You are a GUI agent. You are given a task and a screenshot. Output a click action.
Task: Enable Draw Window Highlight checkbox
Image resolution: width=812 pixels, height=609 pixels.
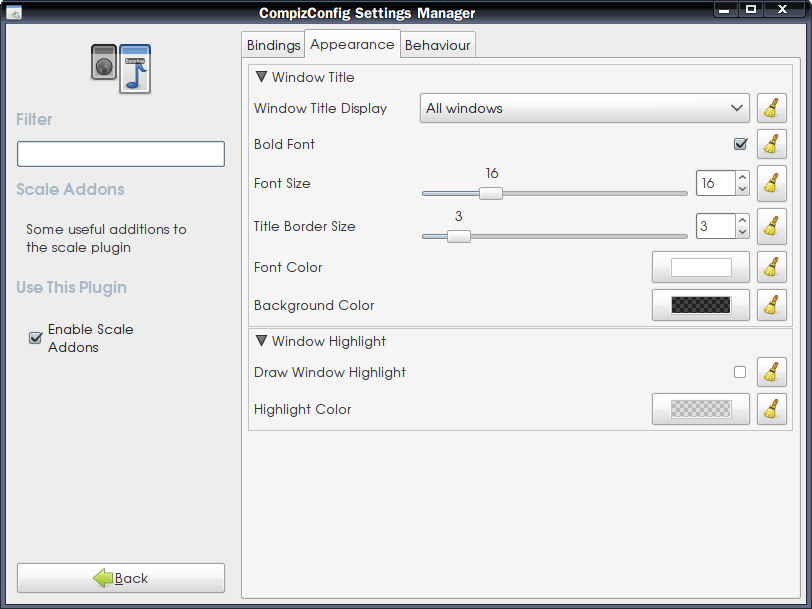740,372
